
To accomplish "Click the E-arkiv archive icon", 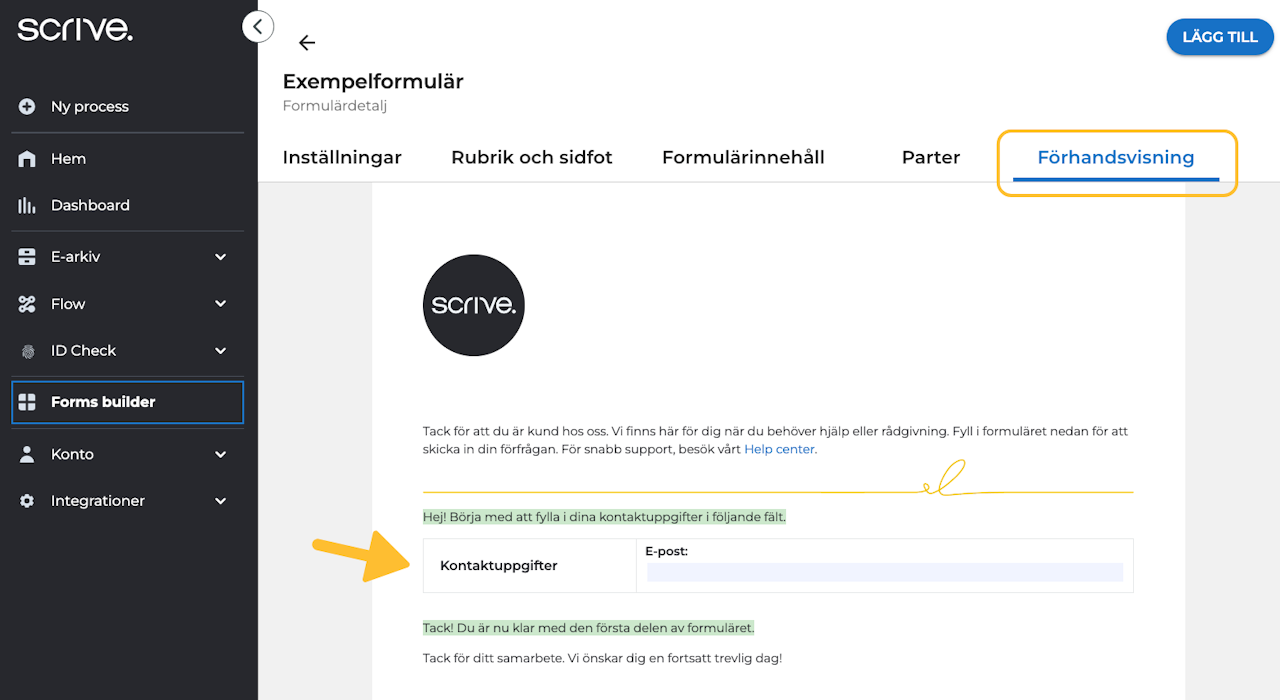I will tap(27, 257).
